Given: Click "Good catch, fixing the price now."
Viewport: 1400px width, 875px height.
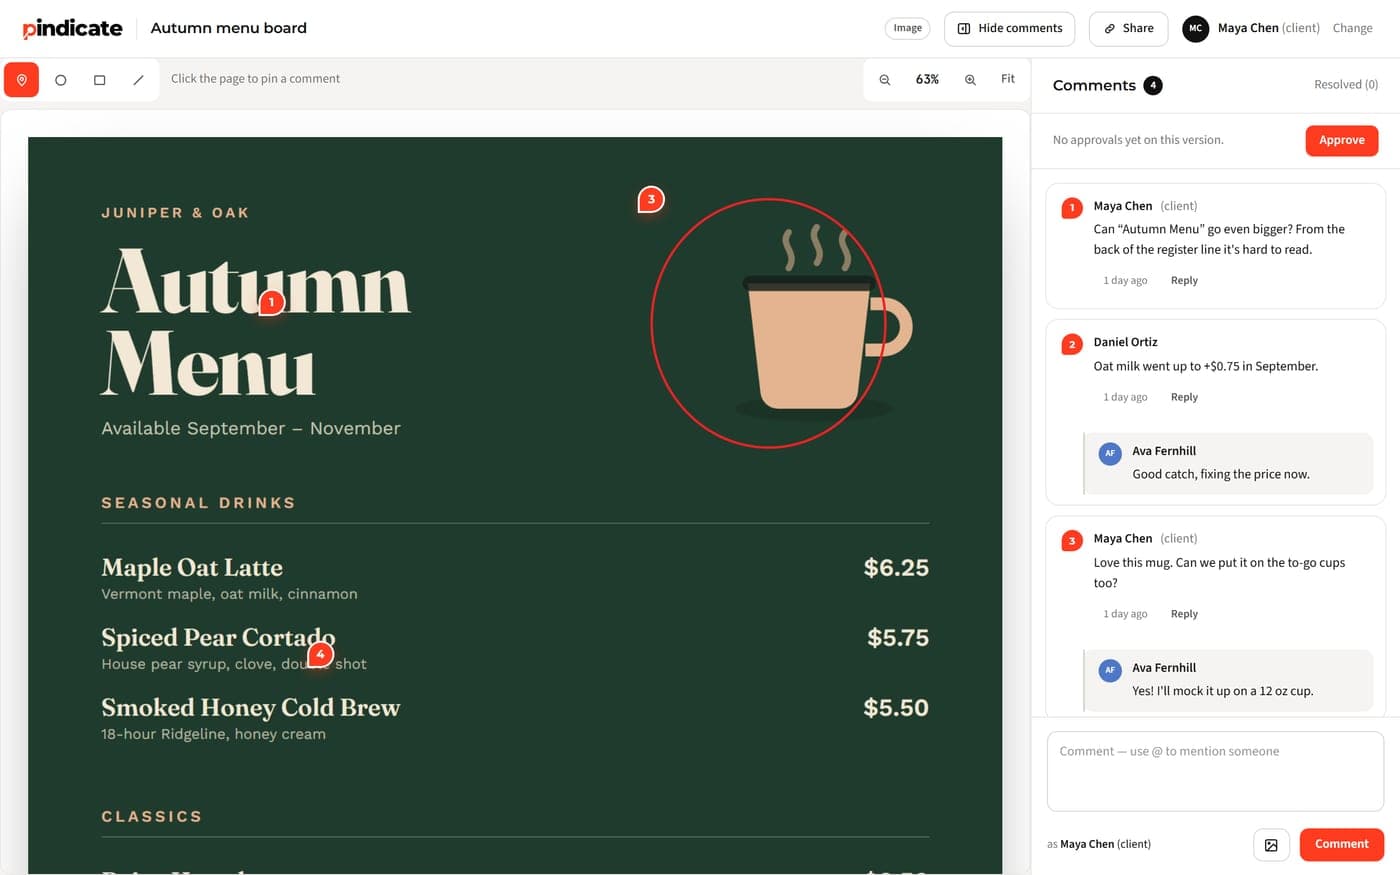Looking at the screenshot, I should (1220, 474).
